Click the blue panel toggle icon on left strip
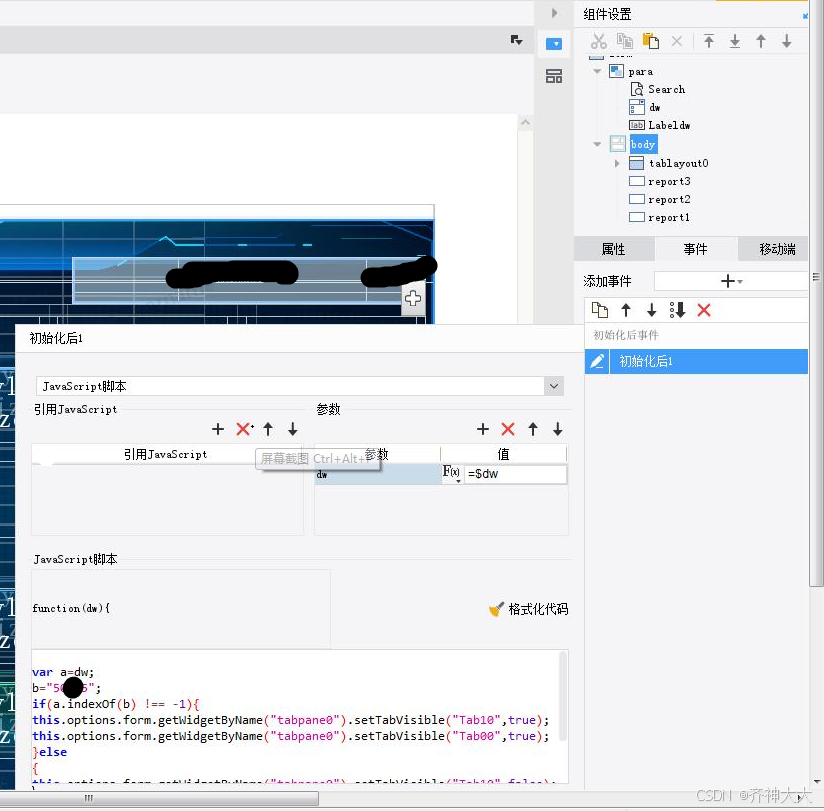The height and width of the screenshot is (811, 824). (554, 43)
